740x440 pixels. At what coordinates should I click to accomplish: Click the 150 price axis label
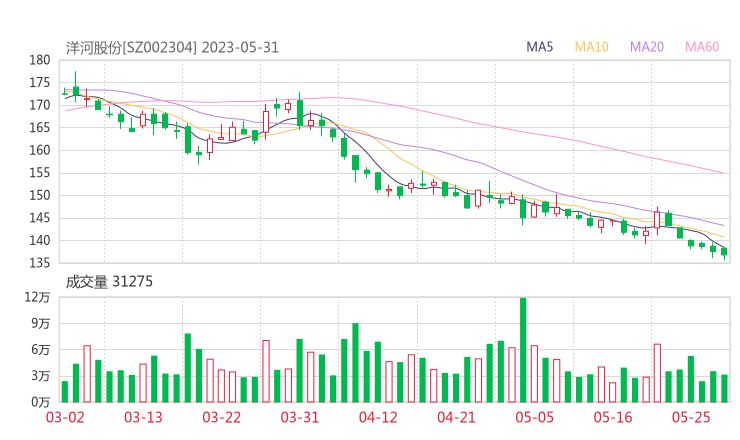[40, 195]
